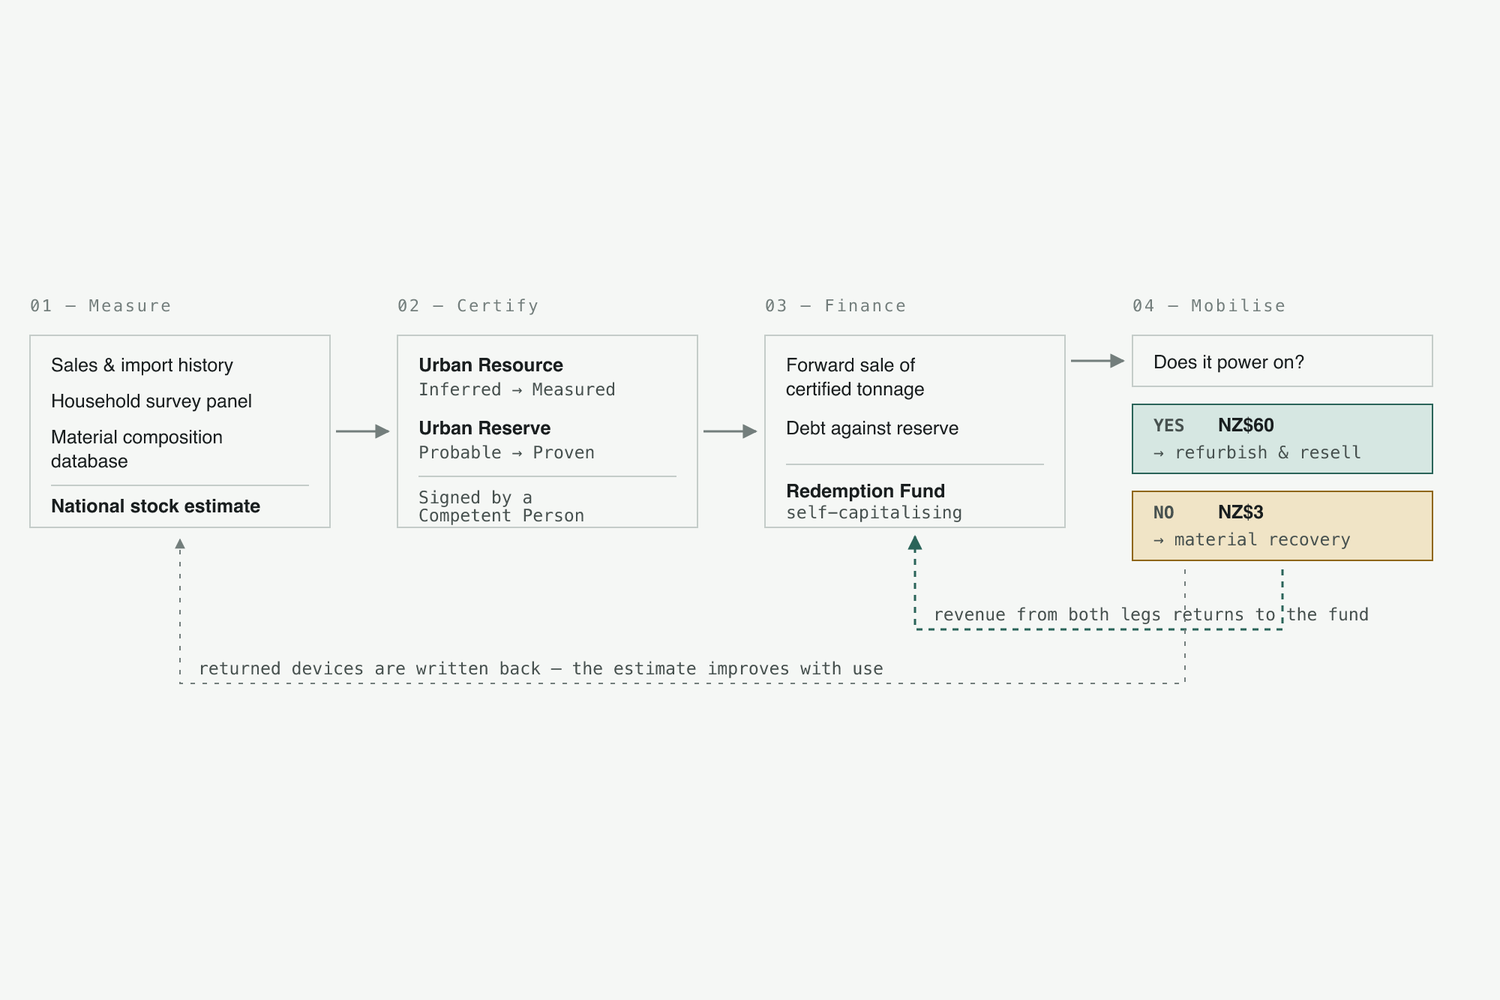Image resolution: width=1500 pixels, height=1000 pixels.
Task: Click Urban Resource title
Action: tap(491, 365)
